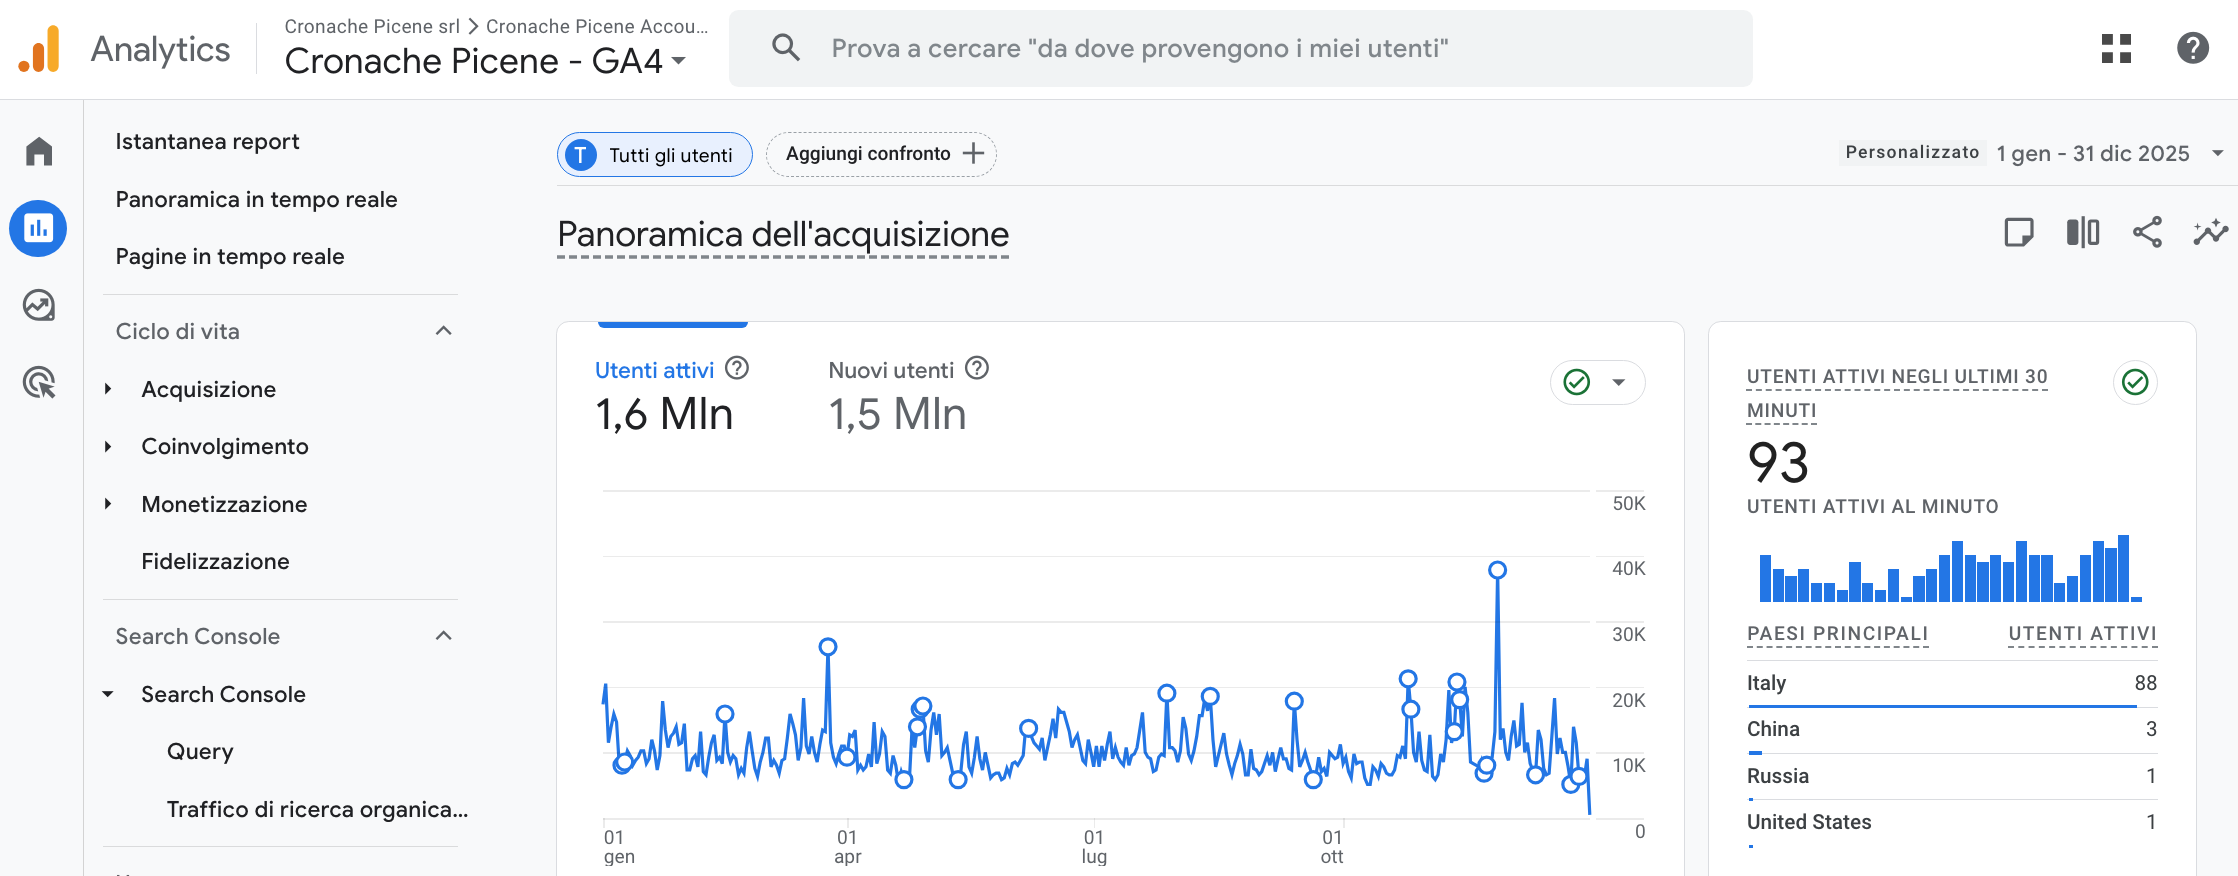Click the Share report icon
The width and height of the screenshot is (2238, 876).
tap(2147, 232)
